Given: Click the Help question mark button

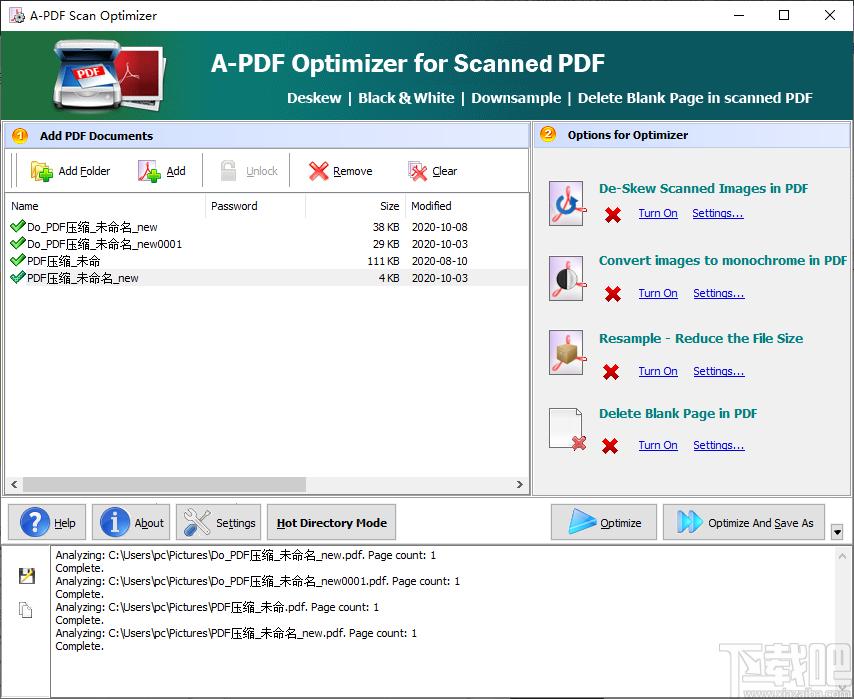Looking at the screenshot, I should (x=47, y=522).
